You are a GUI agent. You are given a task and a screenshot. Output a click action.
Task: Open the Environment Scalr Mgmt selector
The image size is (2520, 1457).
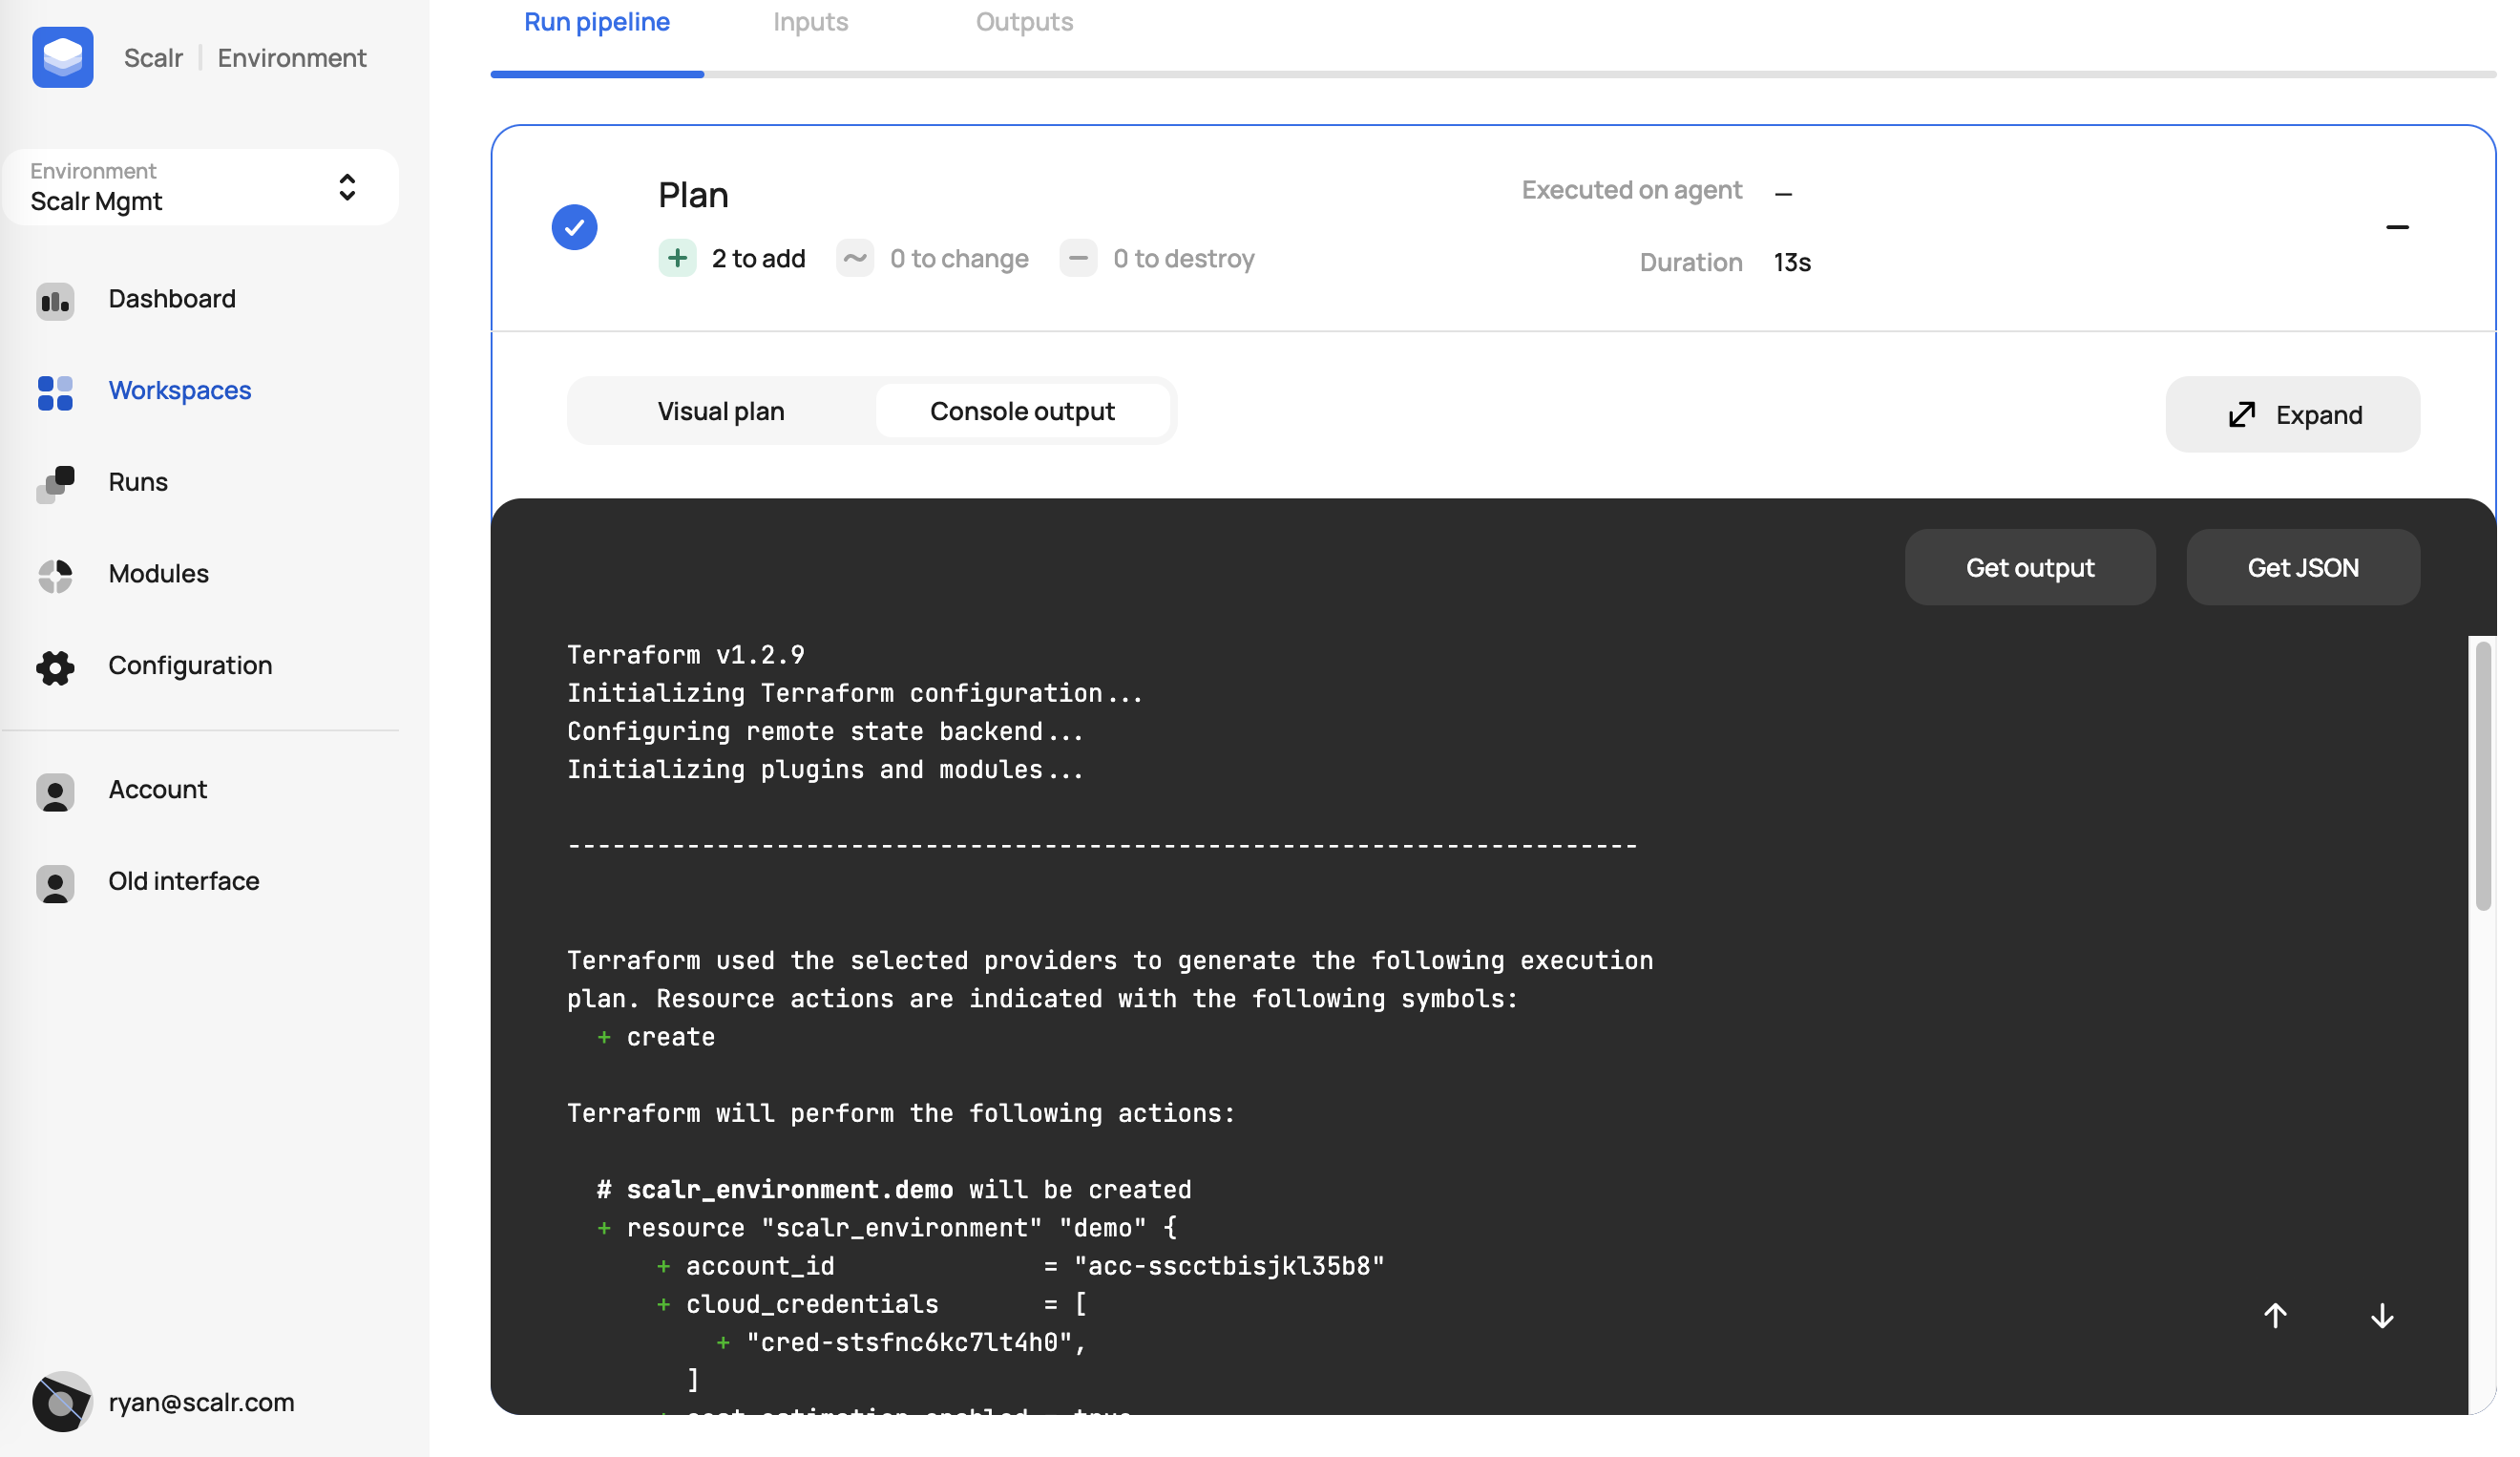pos(200,187)
